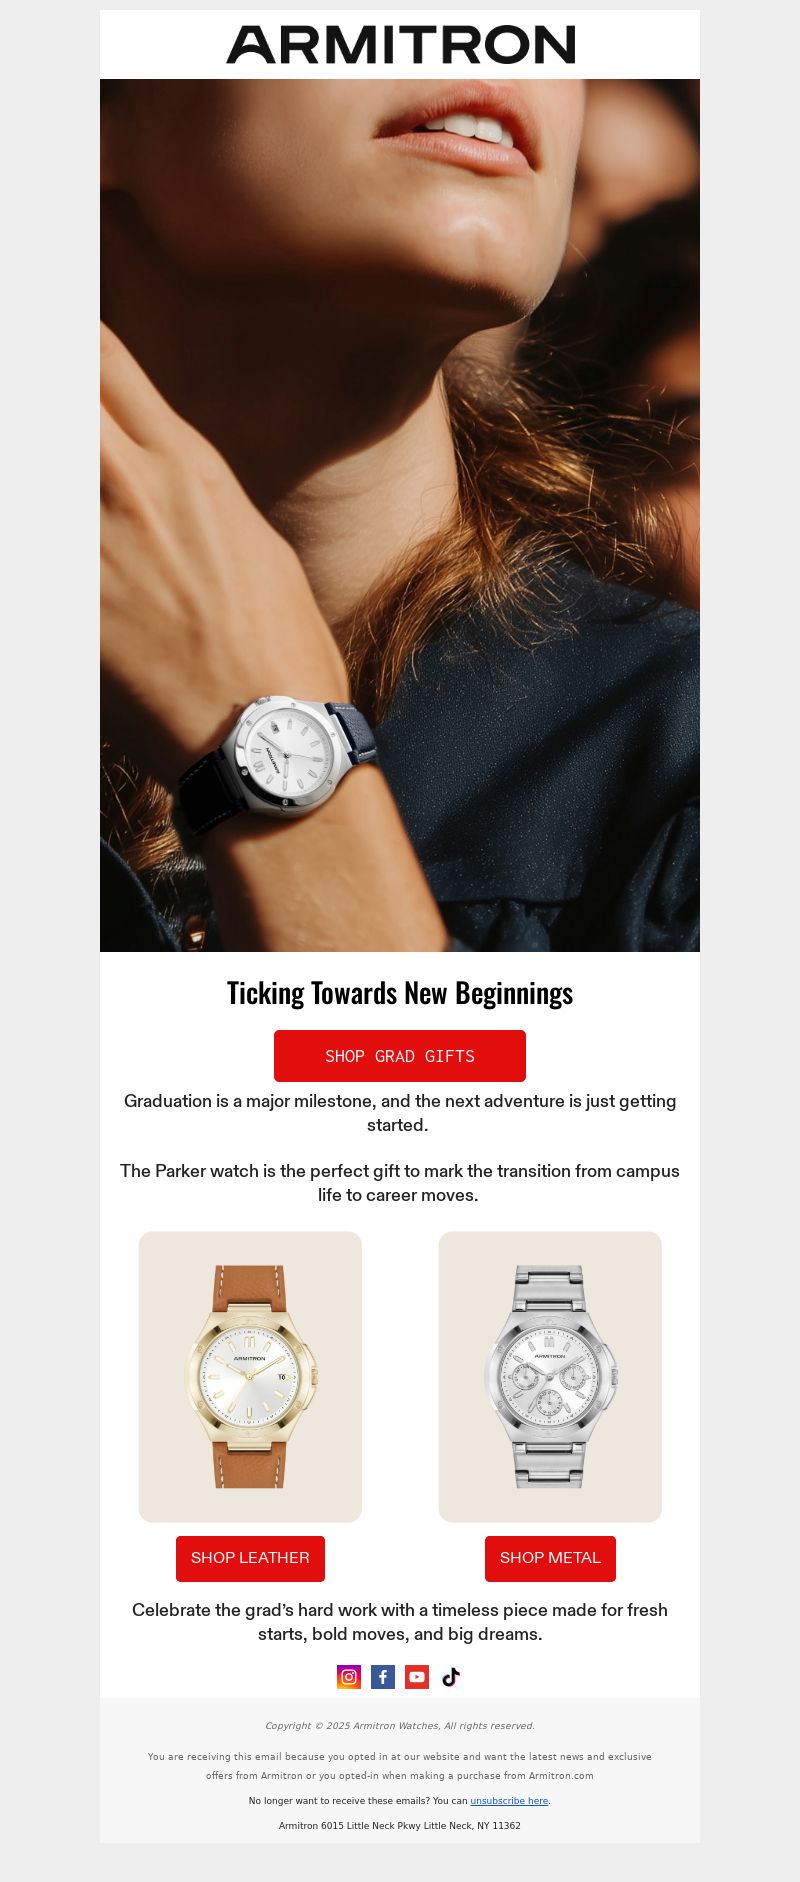The height and width of the screenshot is (1882, 800).
Task: Click the Shop Leather button
Action: (250, 1558)
